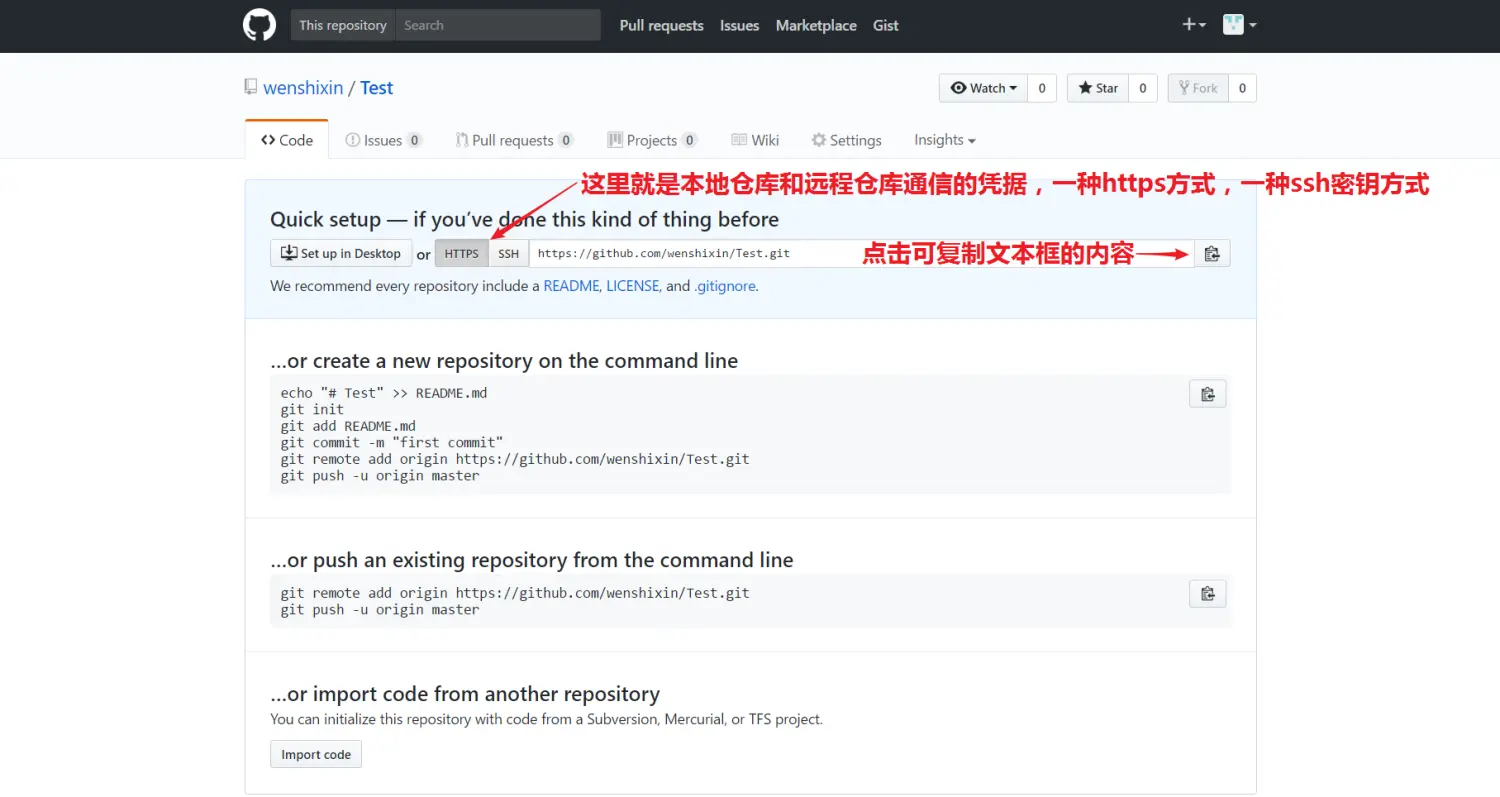
Task: Click the README link
Action: [x=571, y=286]
